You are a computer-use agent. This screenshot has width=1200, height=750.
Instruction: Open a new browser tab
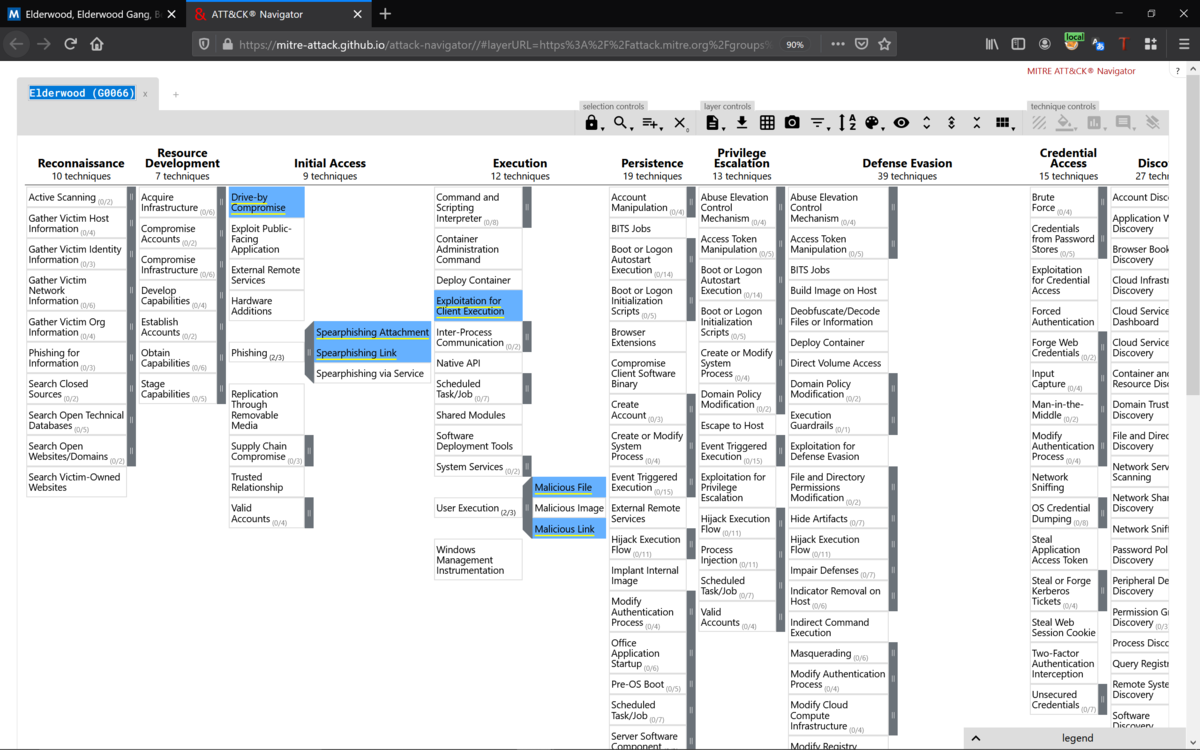tap(385, 14)
